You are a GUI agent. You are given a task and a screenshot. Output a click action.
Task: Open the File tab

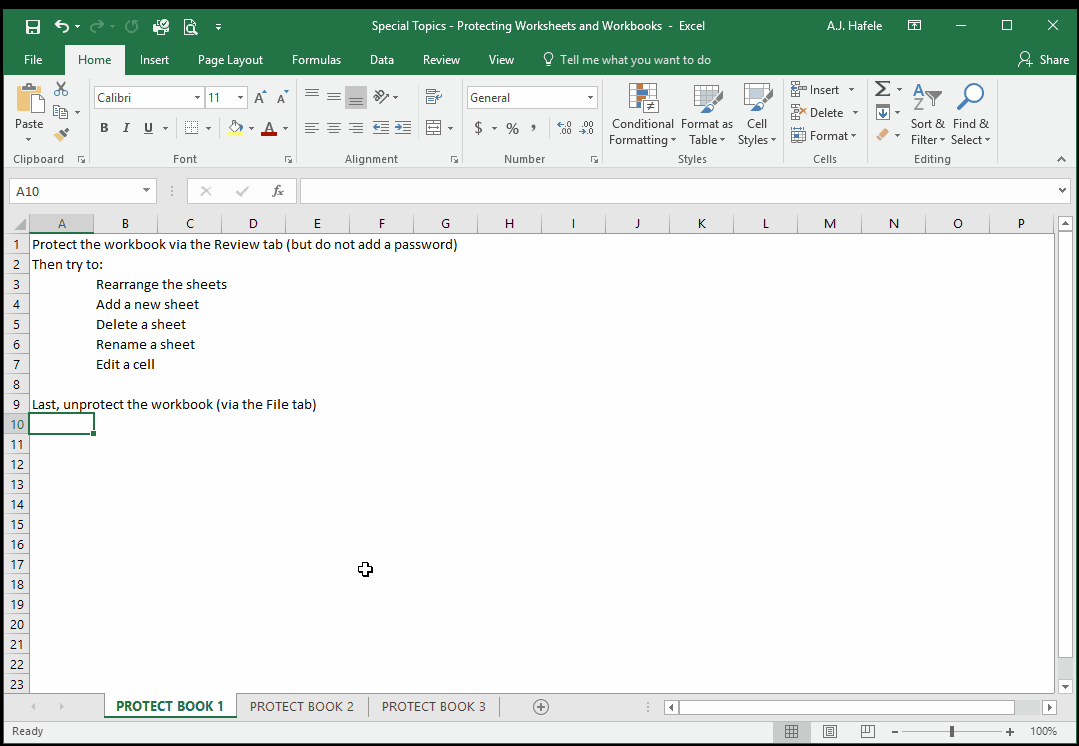click(x=33, y=60)
